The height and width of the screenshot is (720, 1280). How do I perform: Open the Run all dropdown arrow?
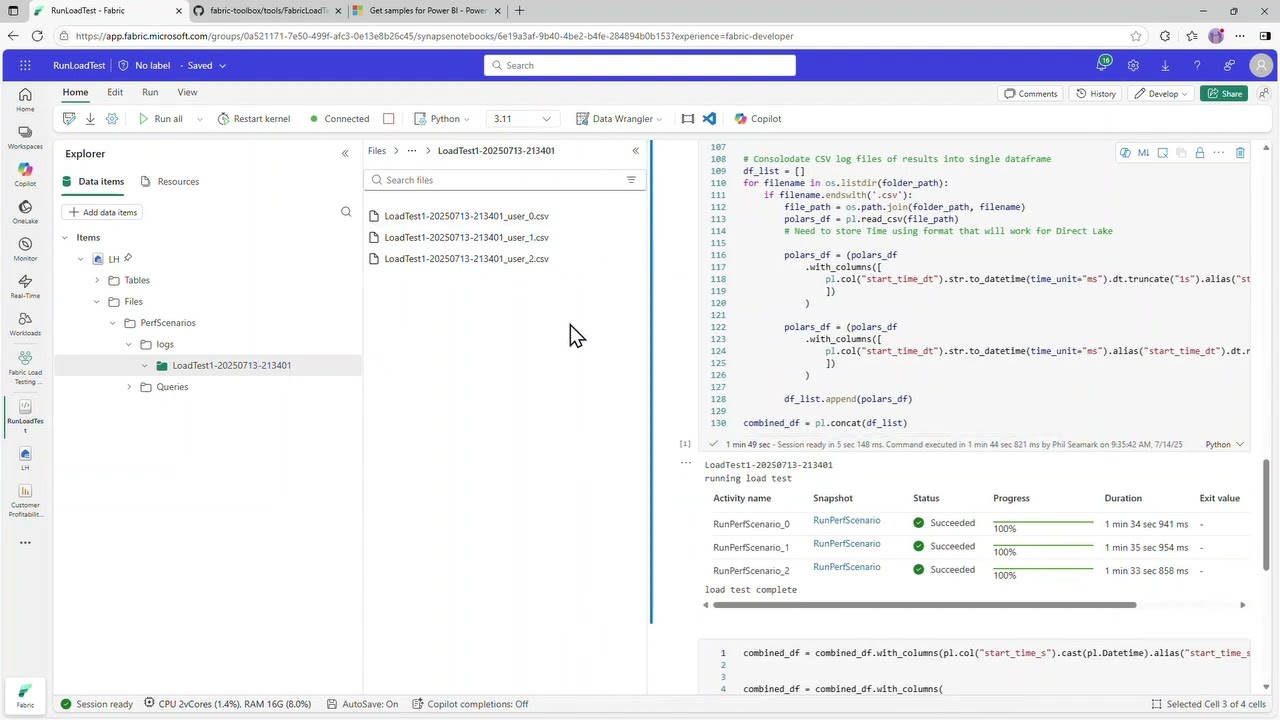click(x=199, y=119)
